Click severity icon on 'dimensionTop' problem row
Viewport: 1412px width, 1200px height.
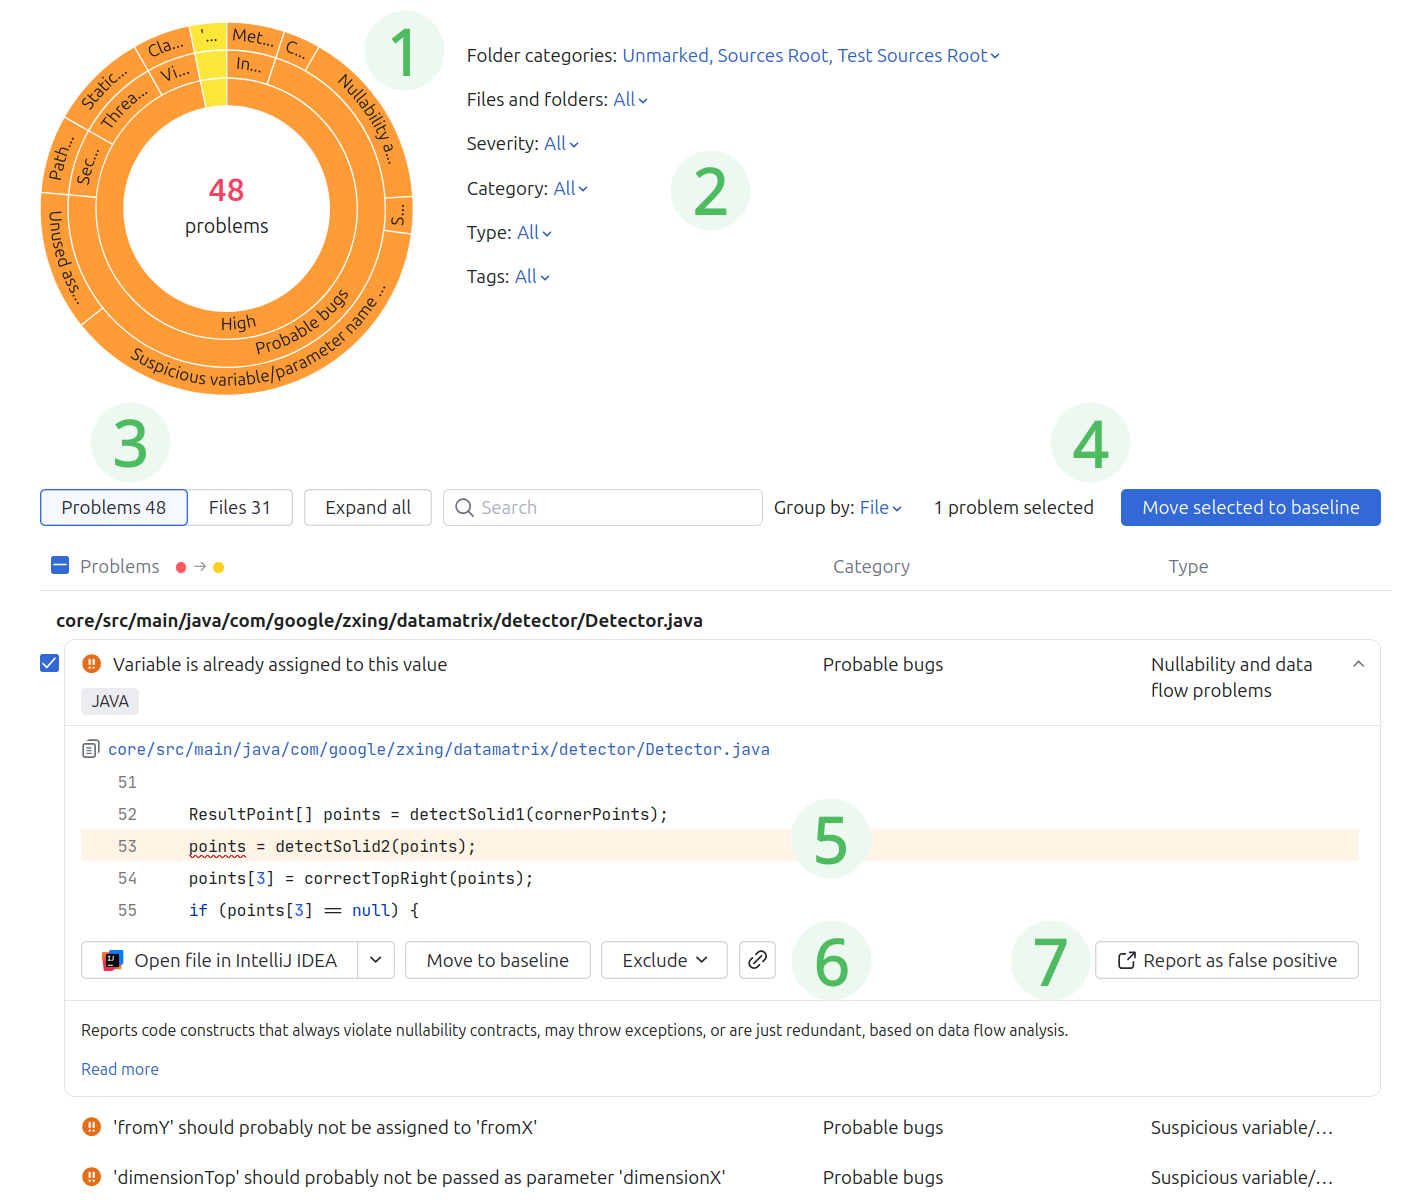tap(91, 1177)
